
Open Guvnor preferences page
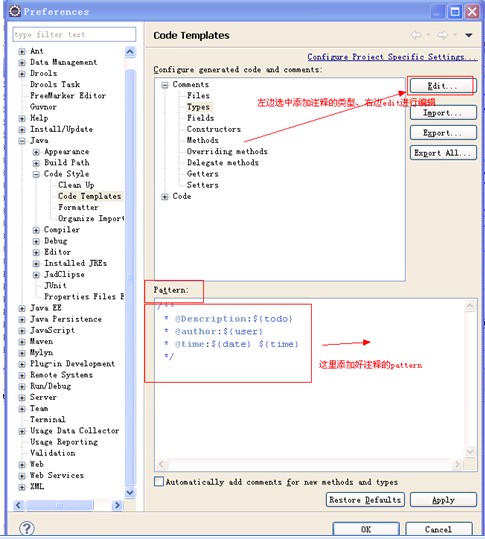coord(43,107)
